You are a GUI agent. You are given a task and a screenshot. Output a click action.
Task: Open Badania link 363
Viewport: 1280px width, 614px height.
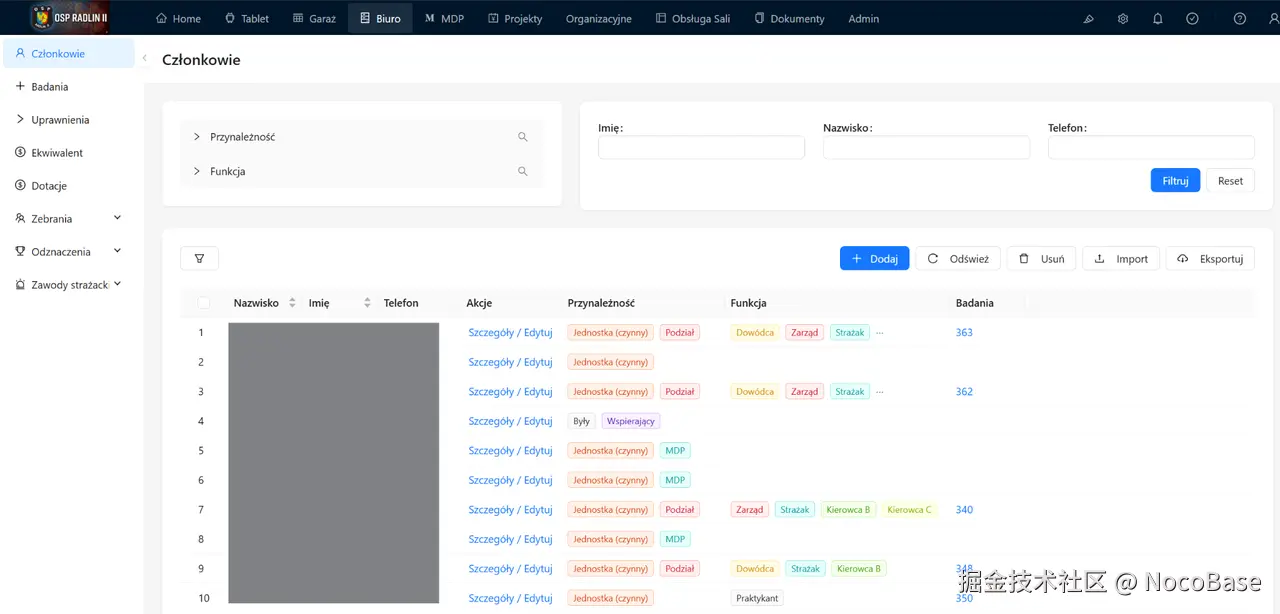[x=964, y=333]
